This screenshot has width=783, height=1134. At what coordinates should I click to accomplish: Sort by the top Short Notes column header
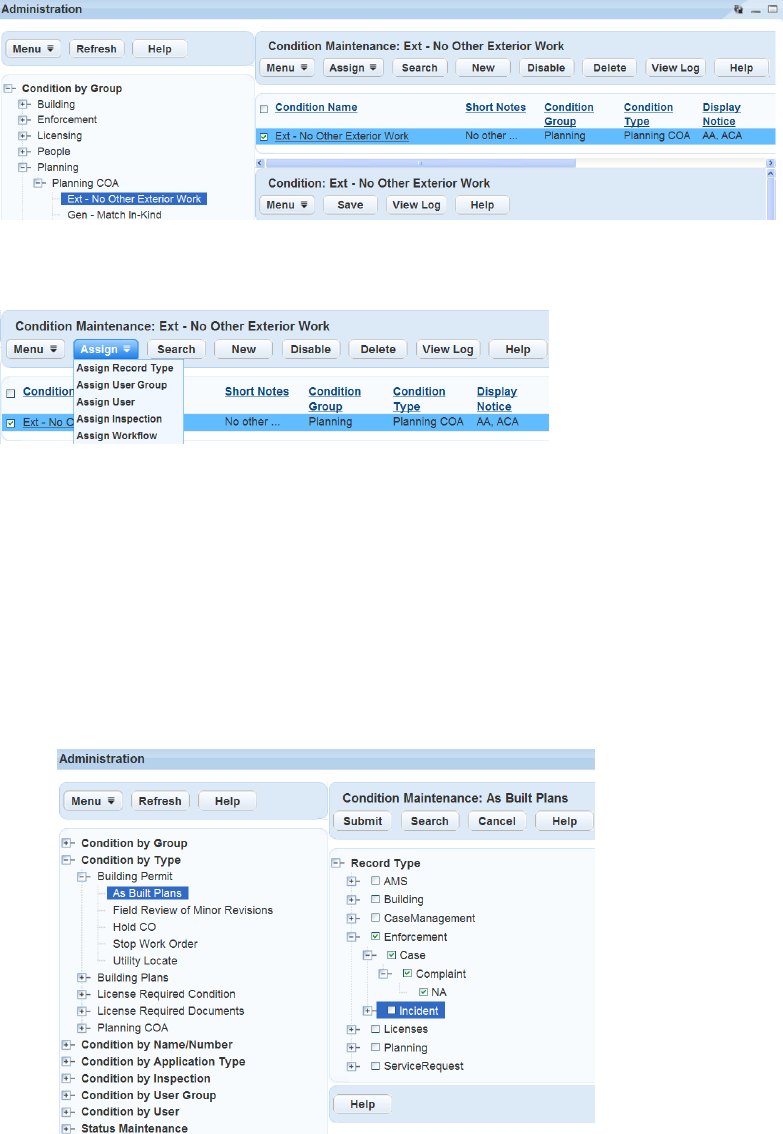(495, 107)
